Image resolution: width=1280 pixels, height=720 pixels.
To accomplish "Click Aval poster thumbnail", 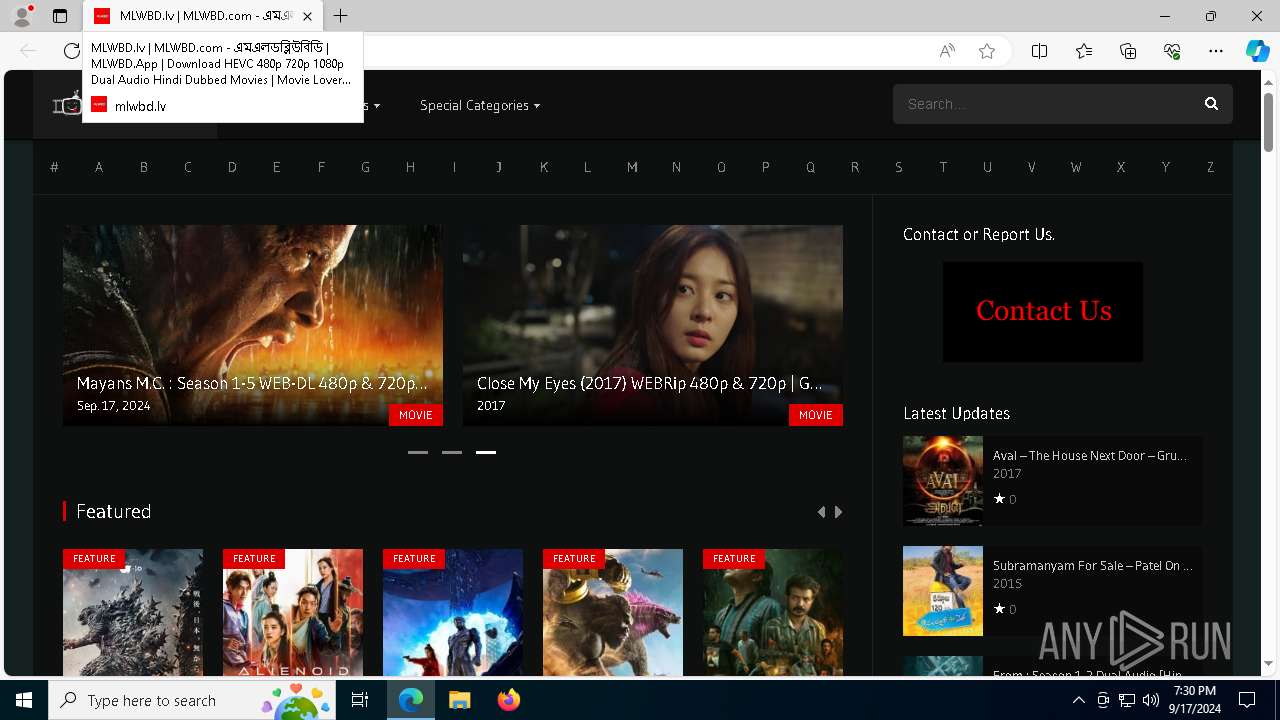I will [943, 481].
